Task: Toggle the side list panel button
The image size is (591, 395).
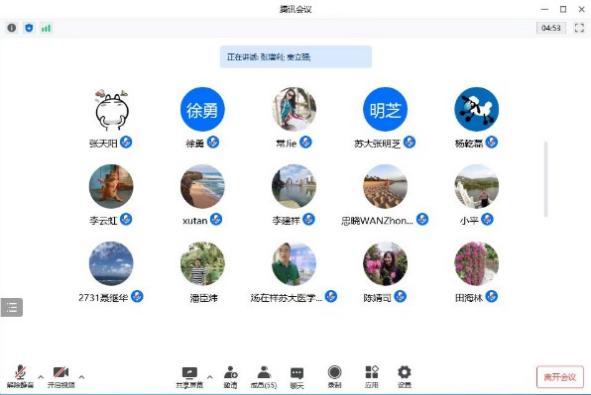Action: 12,307
